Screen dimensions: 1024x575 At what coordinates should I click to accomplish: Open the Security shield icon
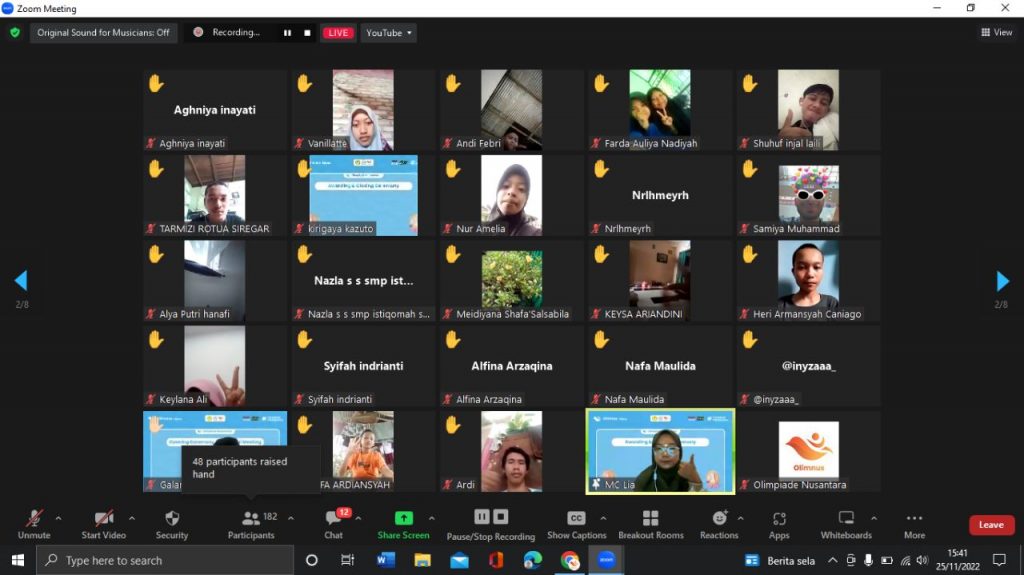(x=172, y=518)
